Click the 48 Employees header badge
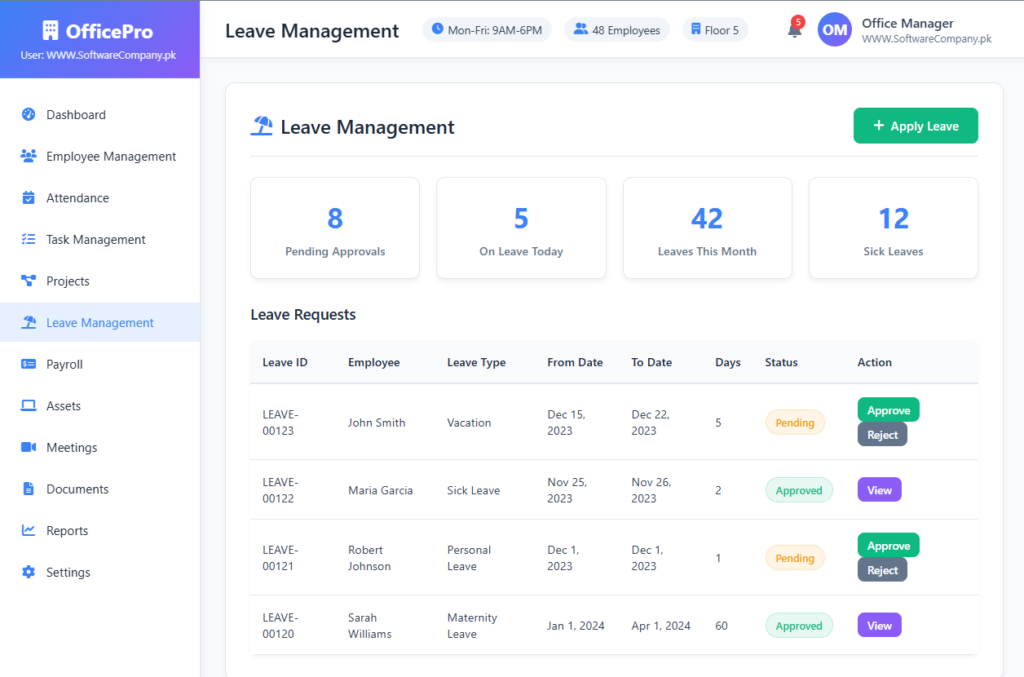1024x677 pixels. (x=617, y=30)
